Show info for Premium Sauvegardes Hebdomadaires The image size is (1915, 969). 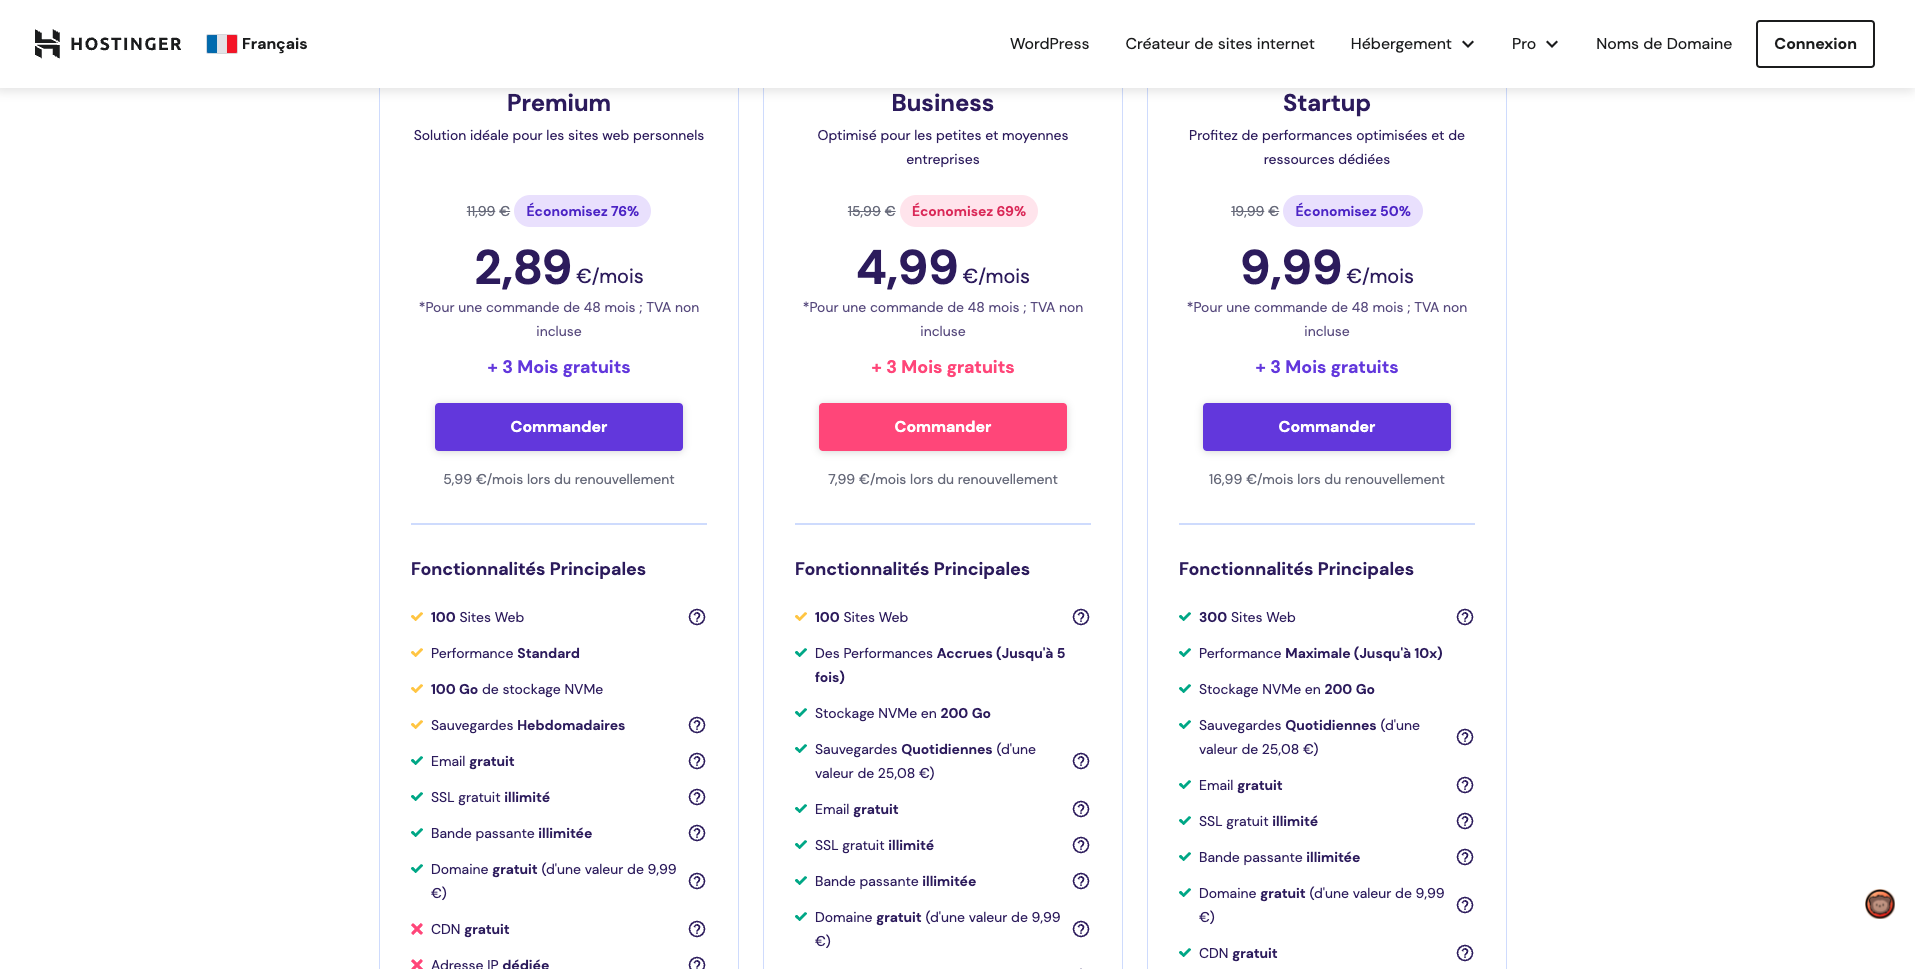tap(697, 725)
